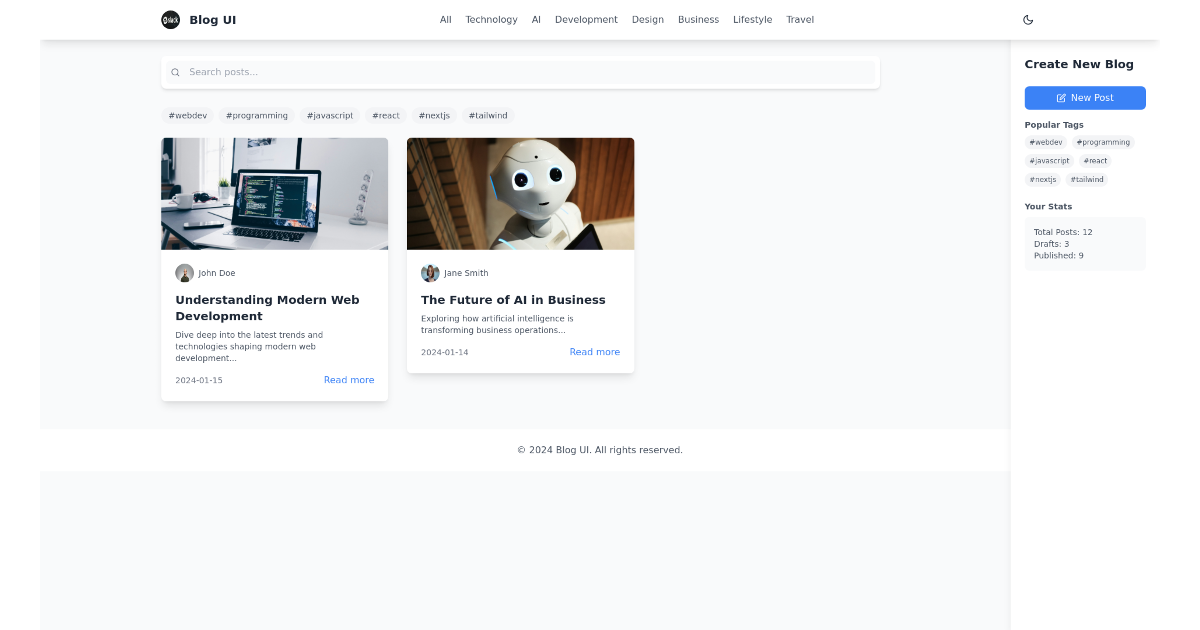Screen dimensions: 1200x630
Task: Switch to the AI category
Action: (x=536, y=19)
